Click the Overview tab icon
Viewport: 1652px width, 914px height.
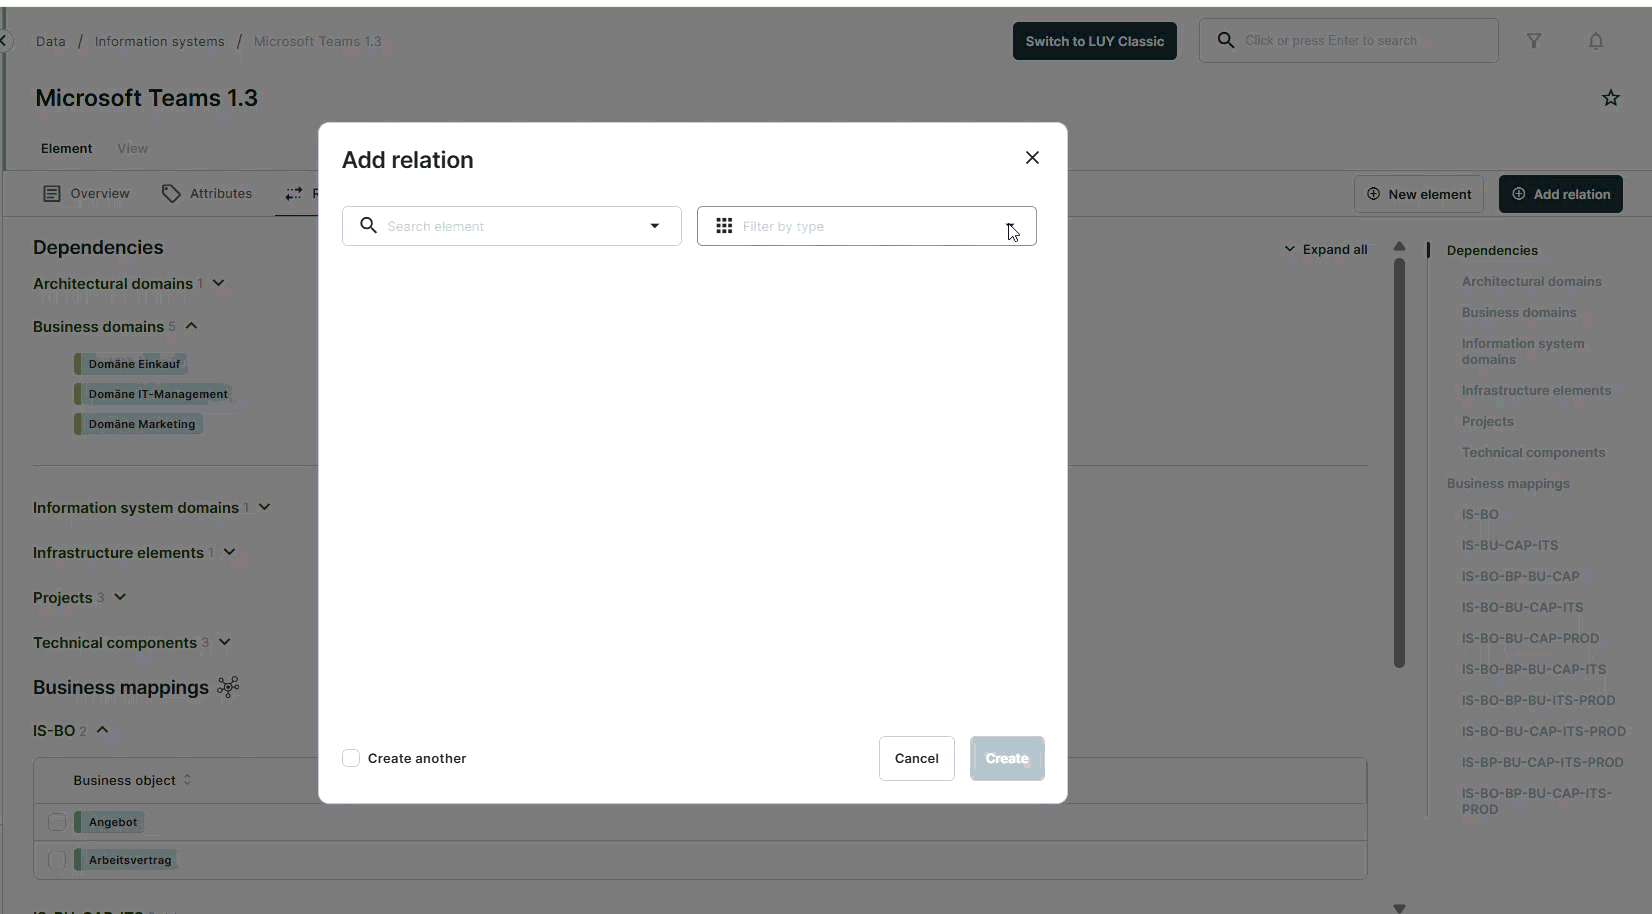pyautogui.click(x=52, y=193)
